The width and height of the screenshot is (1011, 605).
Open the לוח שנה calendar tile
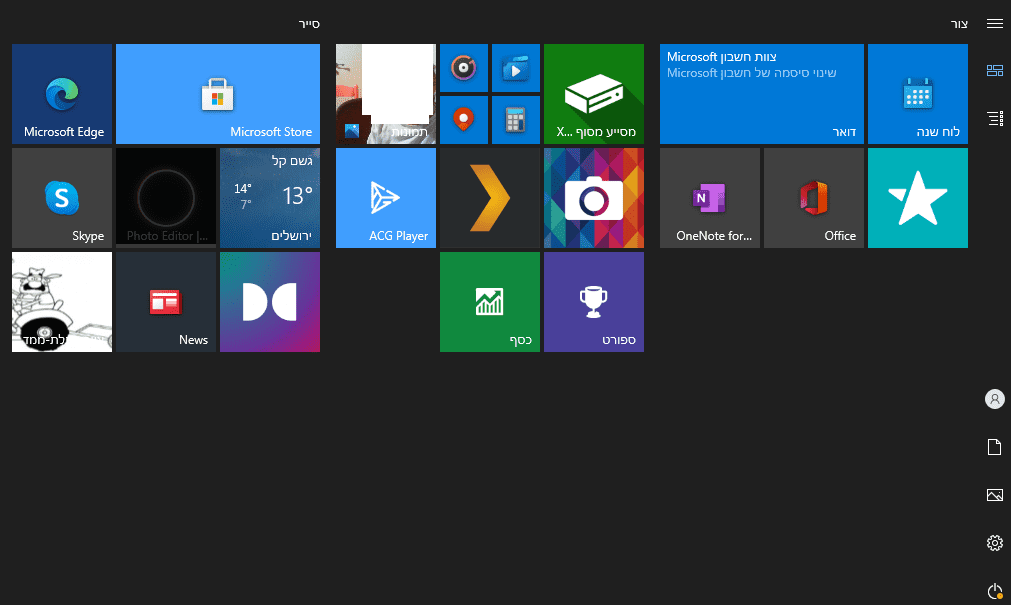tap(918, 94)
